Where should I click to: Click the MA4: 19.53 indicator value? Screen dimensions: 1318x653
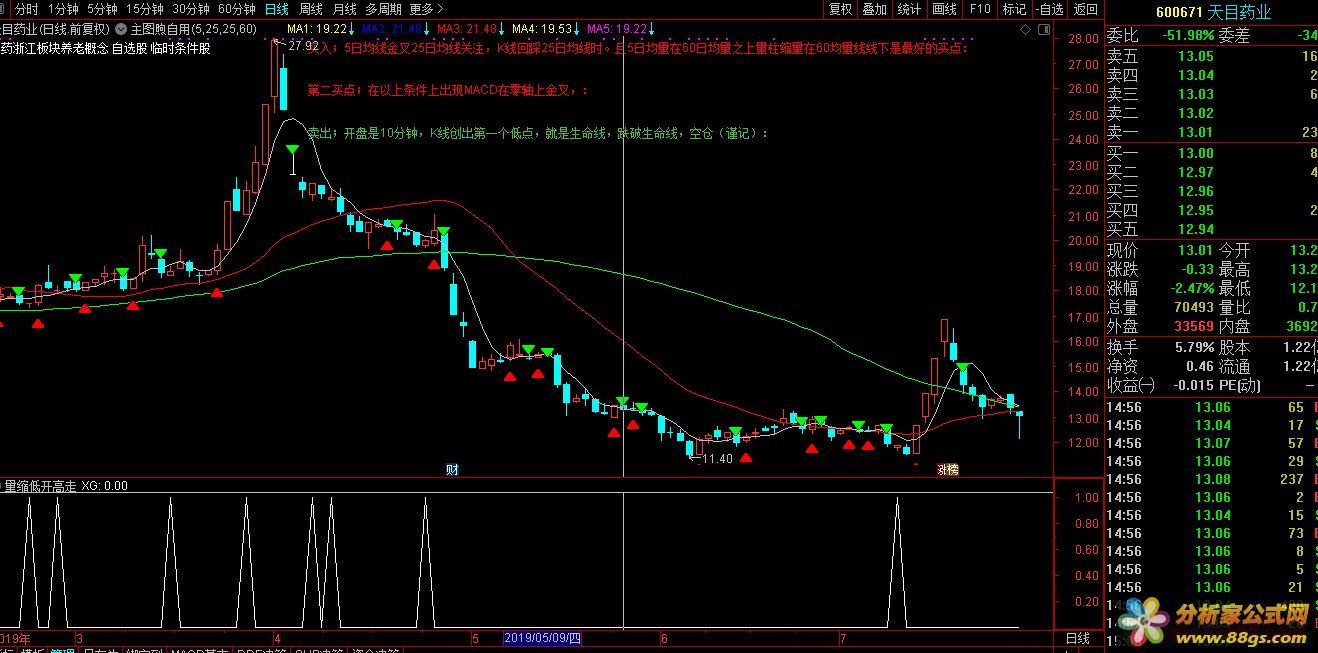pos(547,29)
